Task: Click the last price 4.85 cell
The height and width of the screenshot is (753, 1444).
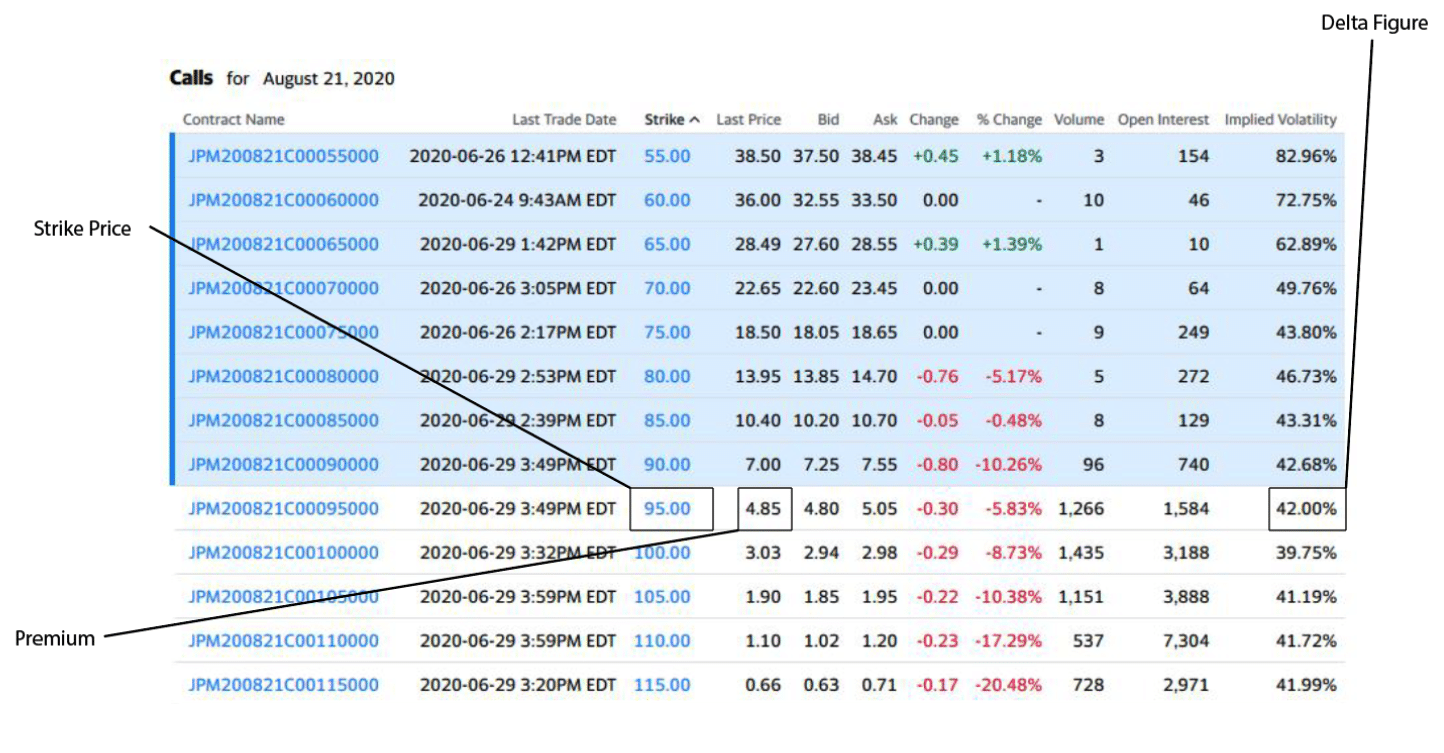Action: pos(763,508)
